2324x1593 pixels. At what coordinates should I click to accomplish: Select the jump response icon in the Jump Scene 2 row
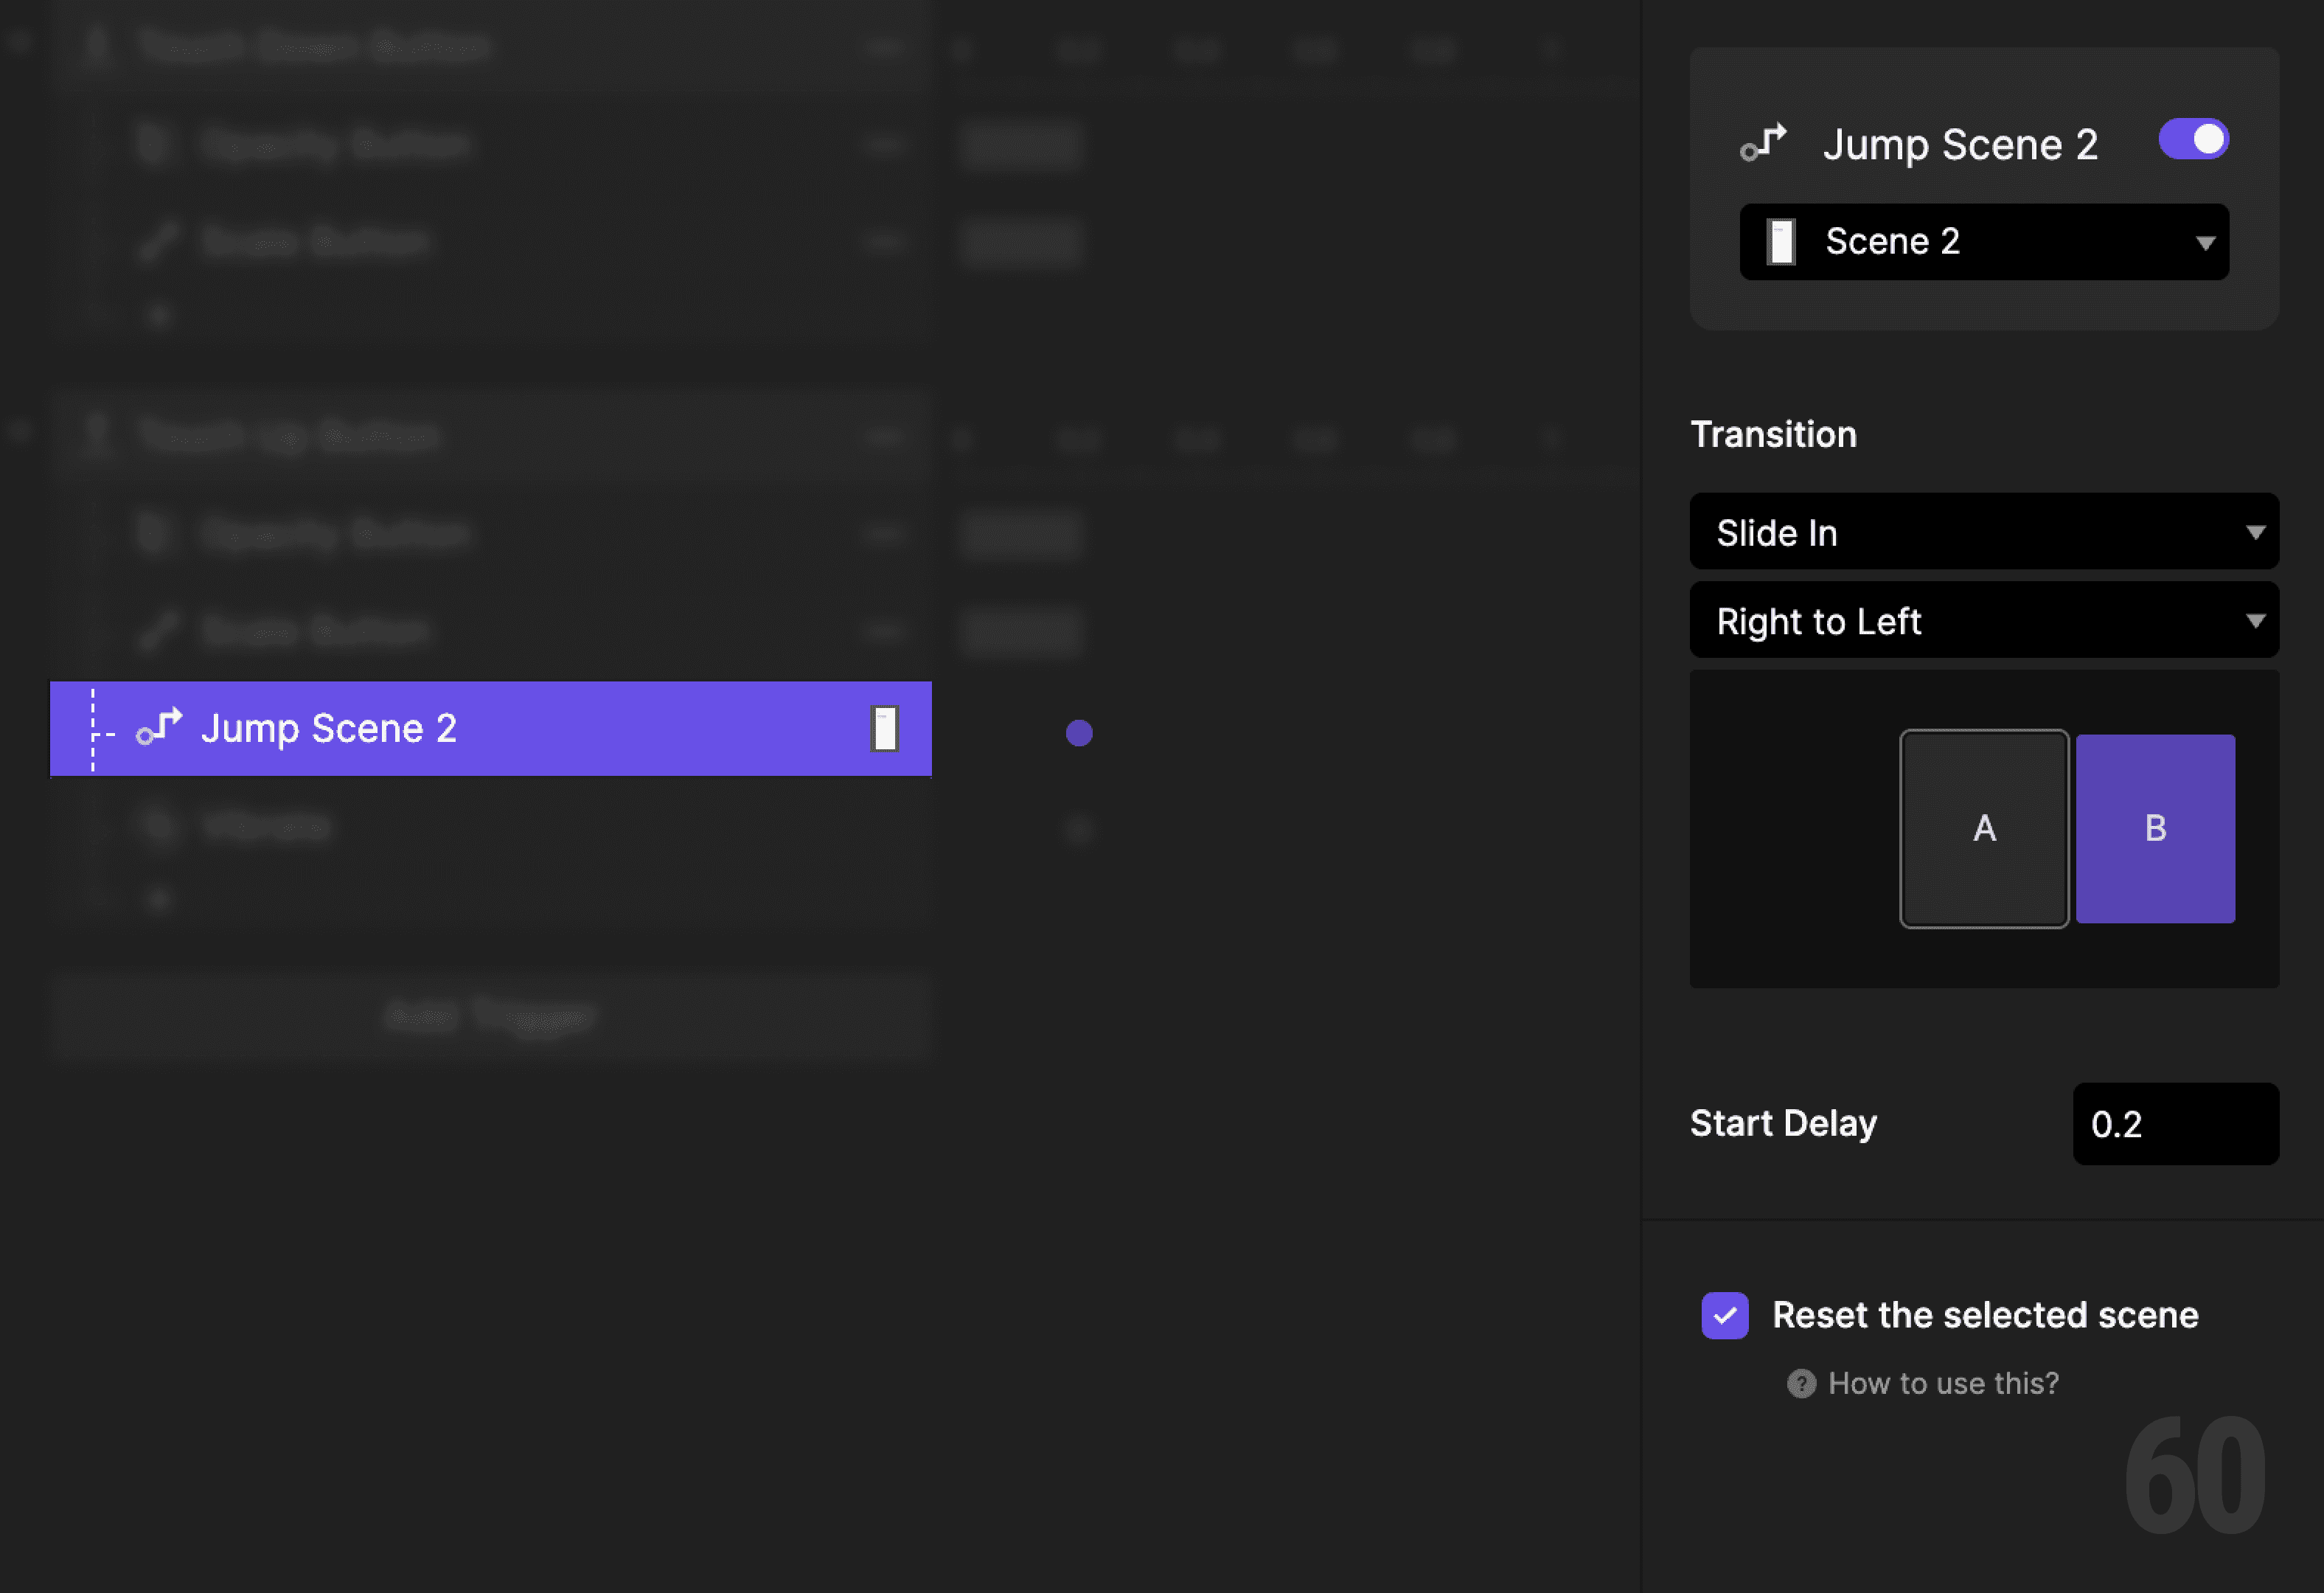[160, 729]
